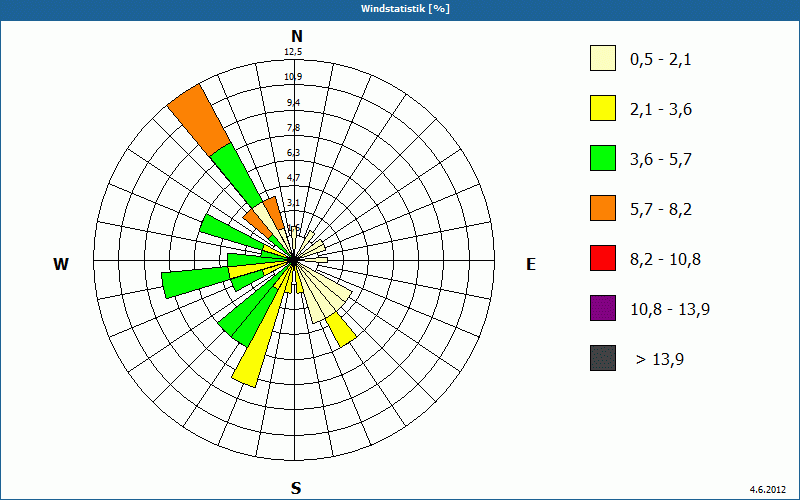The width and height of the screenshot is (800, 500).
Task: Click the legend label "2,1 - 3,6"
Action: (661, 110)
